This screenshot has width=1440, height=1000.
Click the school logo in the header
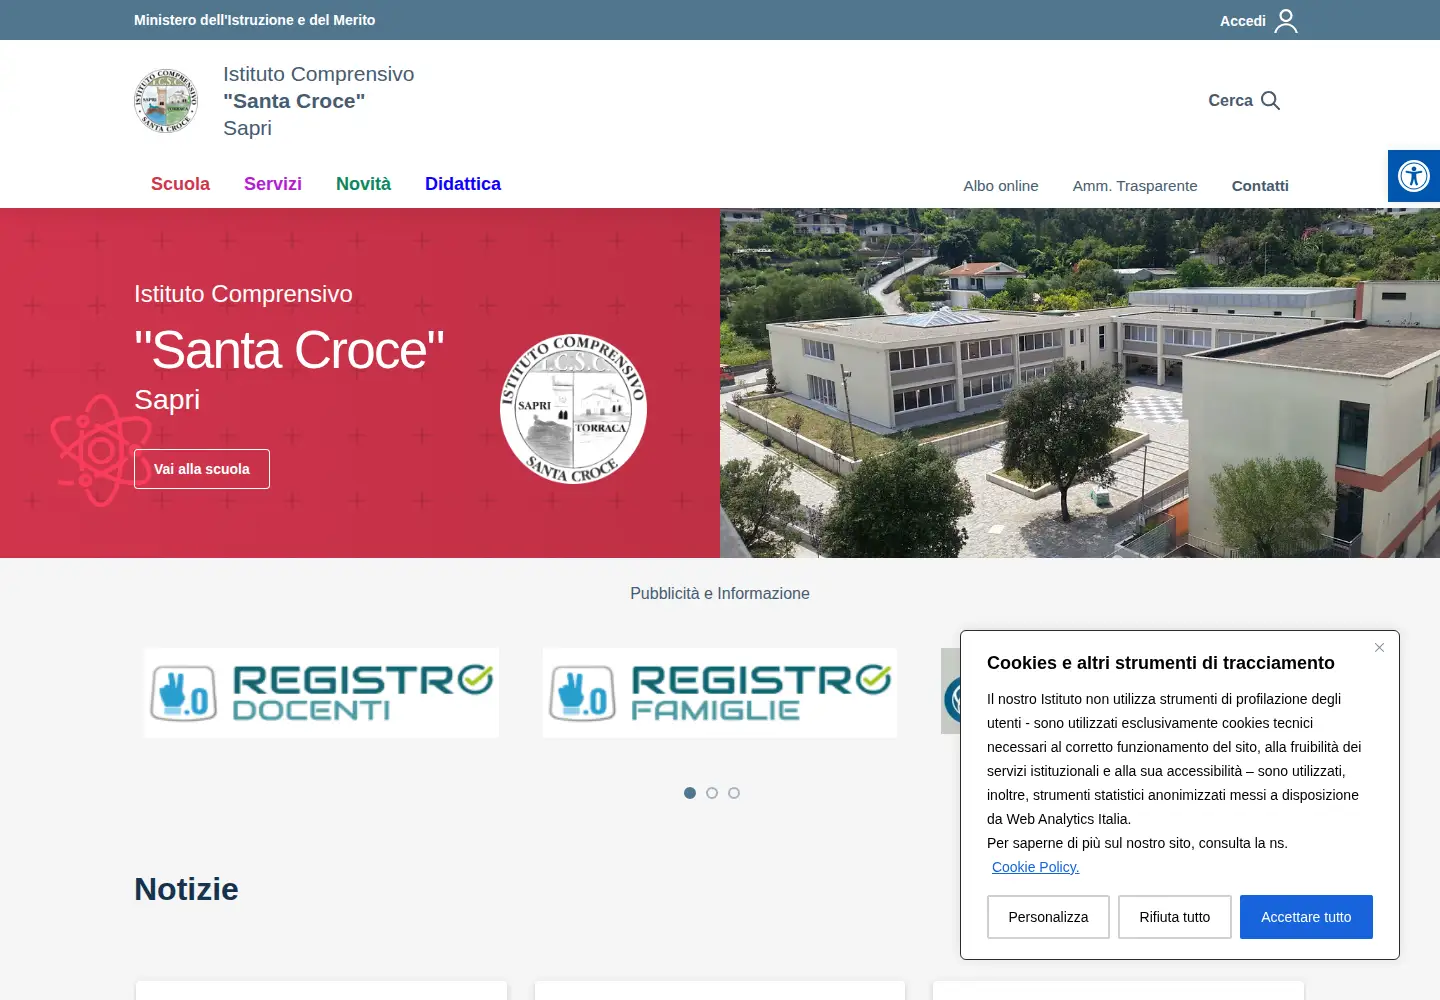[x=166, y=101]
